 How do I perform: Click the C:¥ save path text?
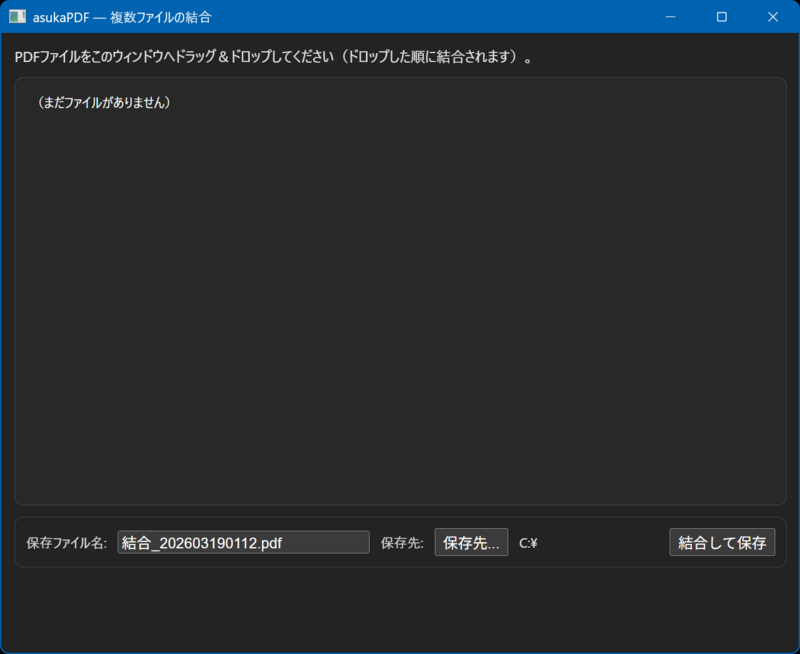529,544
